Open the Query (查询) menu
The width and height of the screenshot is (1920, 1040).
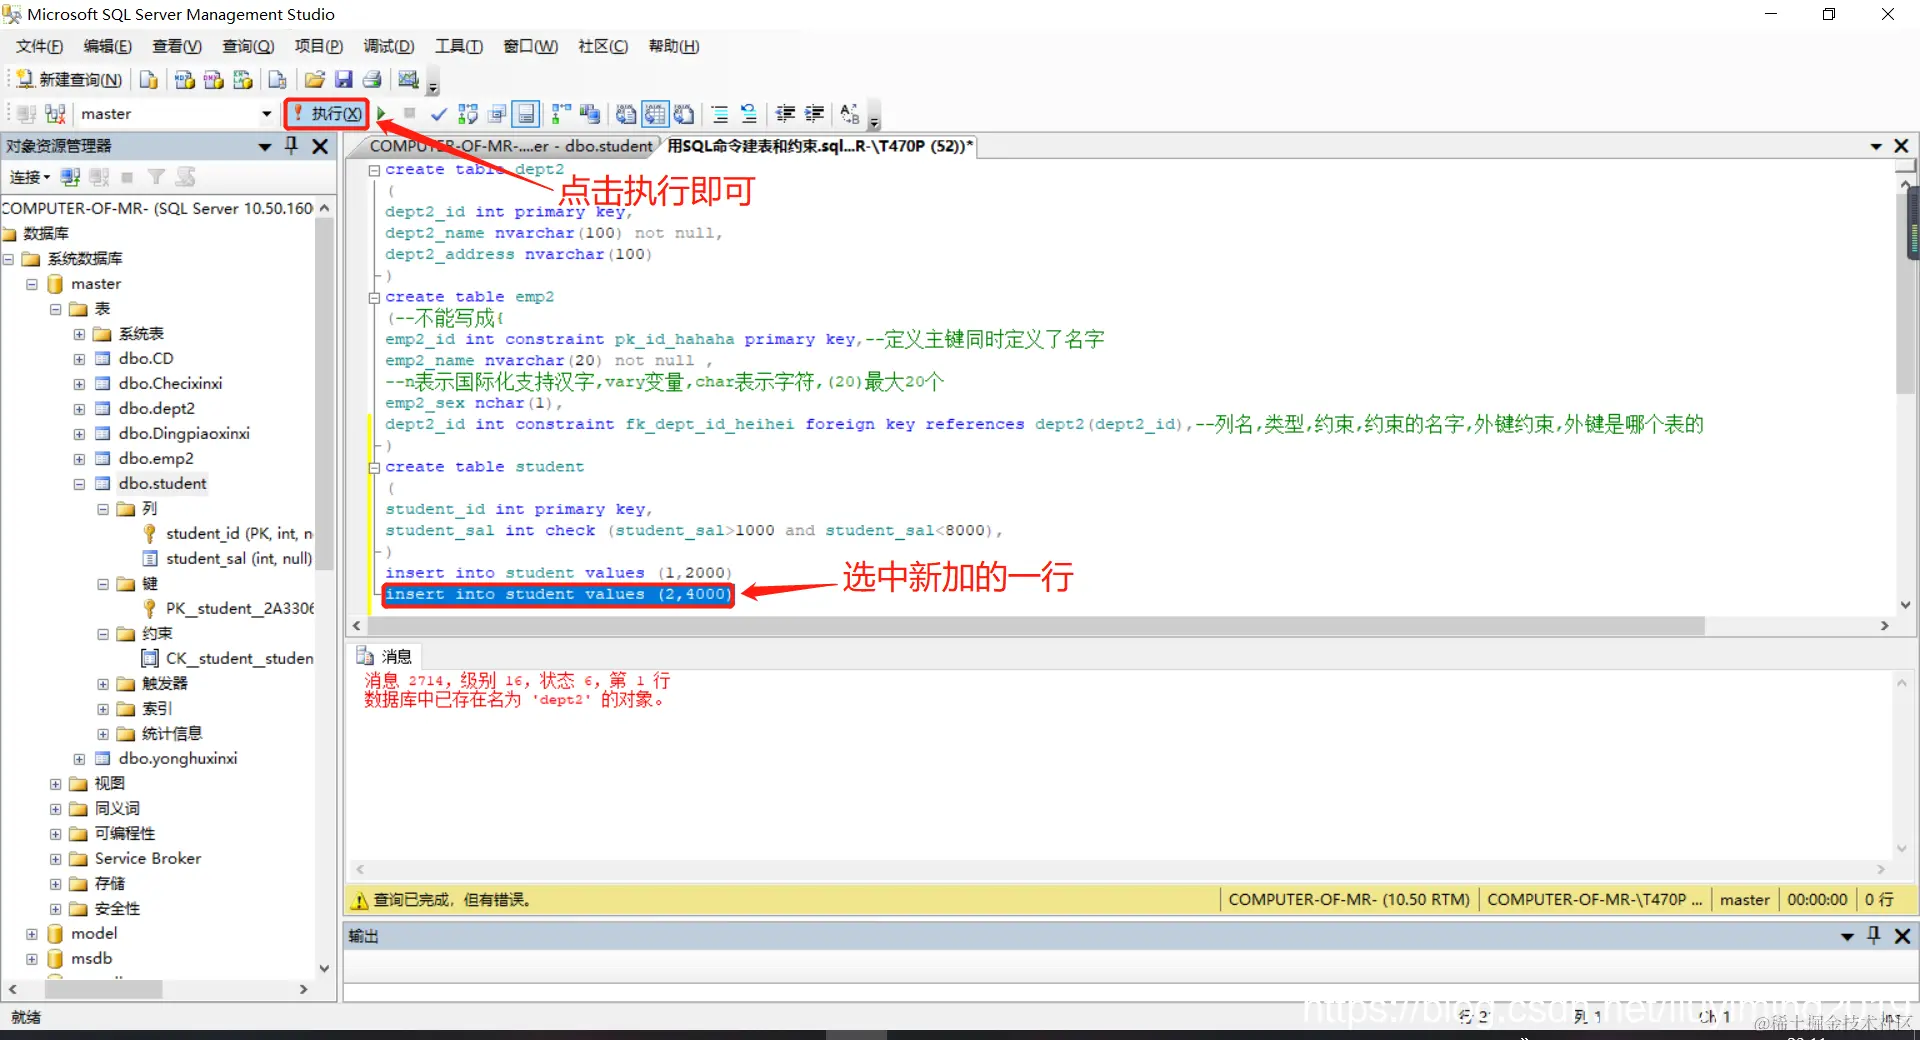pyautogui.click(x=248, y=46)
